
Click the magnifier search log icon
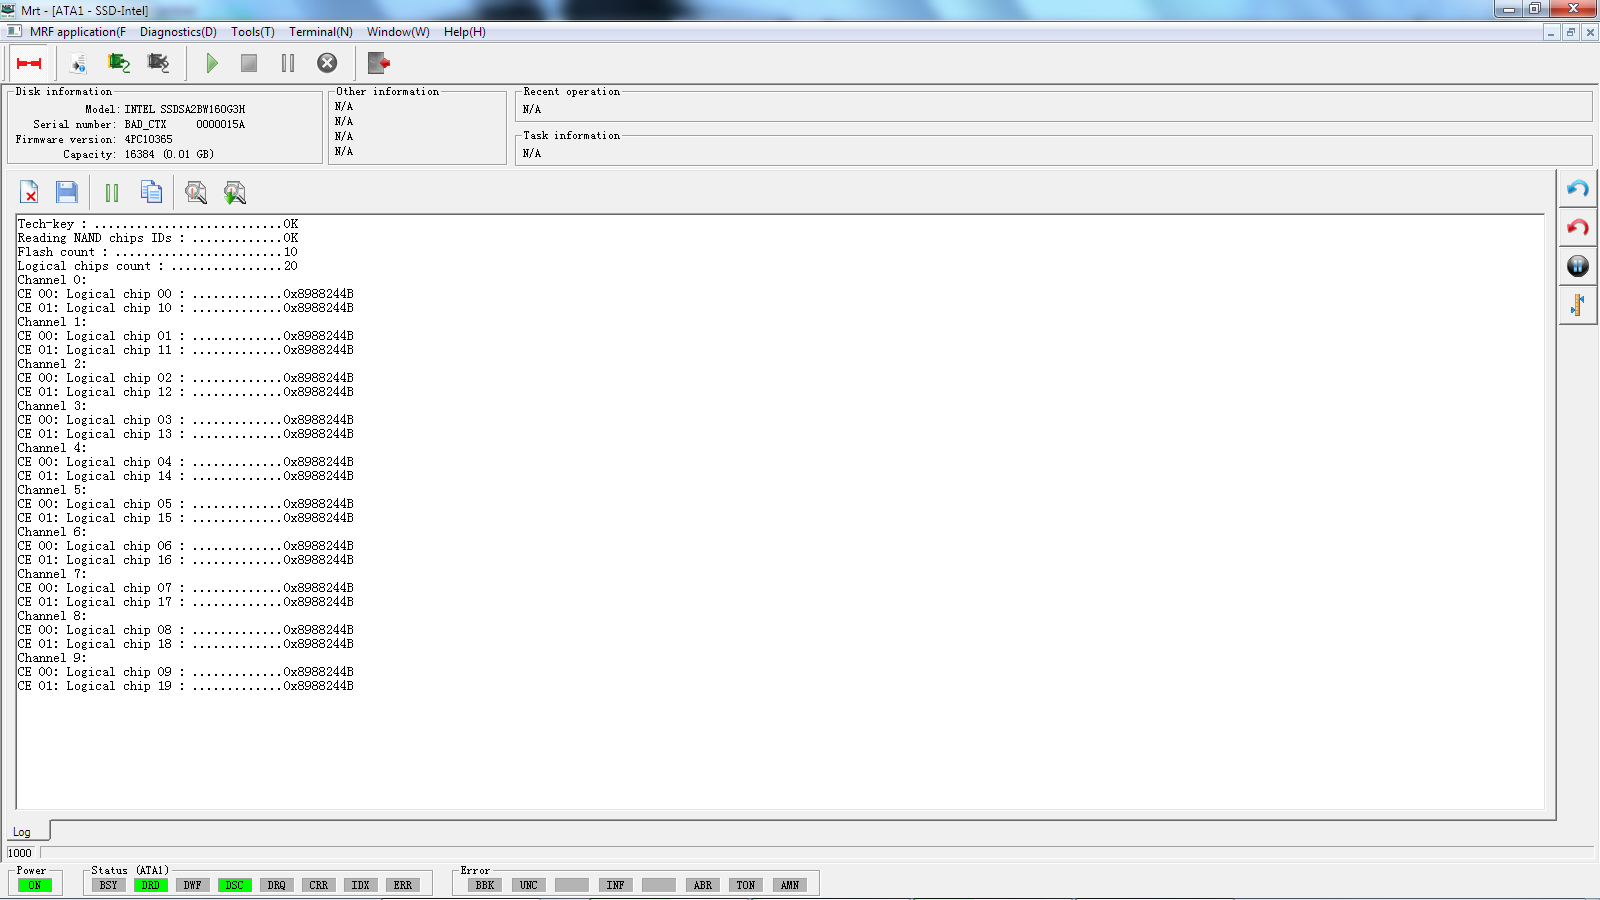tap(196, 192)
